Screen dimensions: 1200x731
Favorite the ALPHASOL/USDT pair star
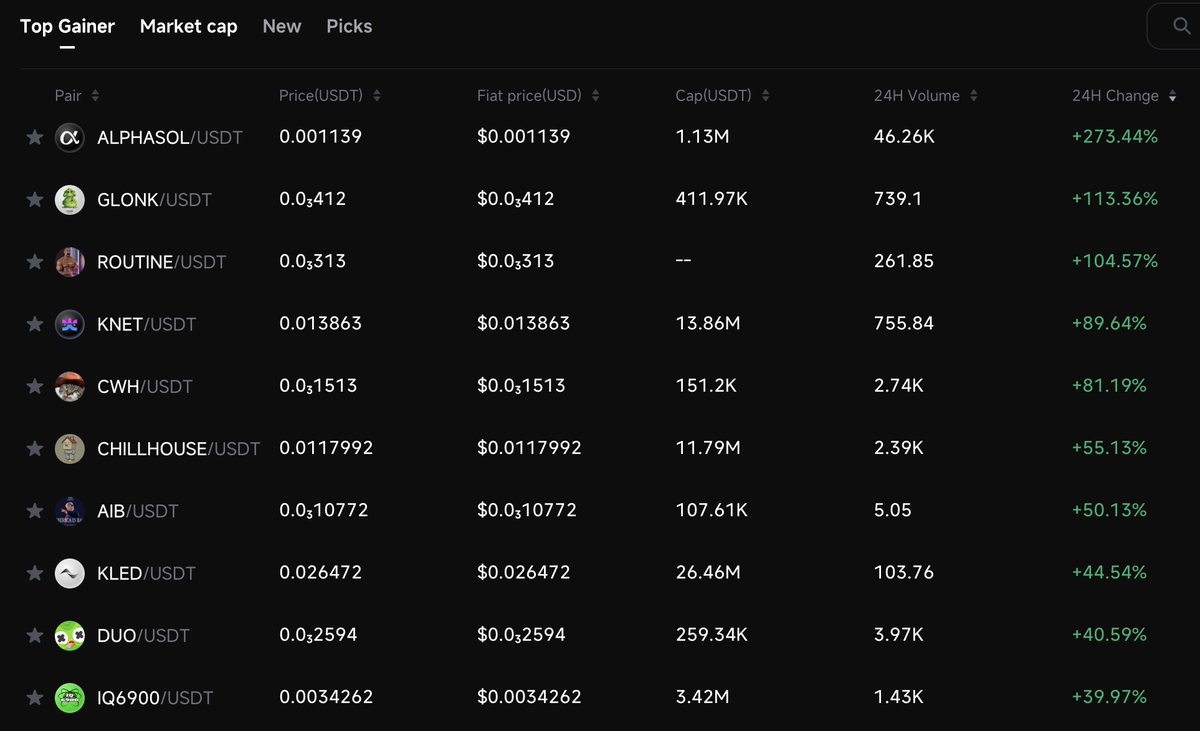[35, 137]
